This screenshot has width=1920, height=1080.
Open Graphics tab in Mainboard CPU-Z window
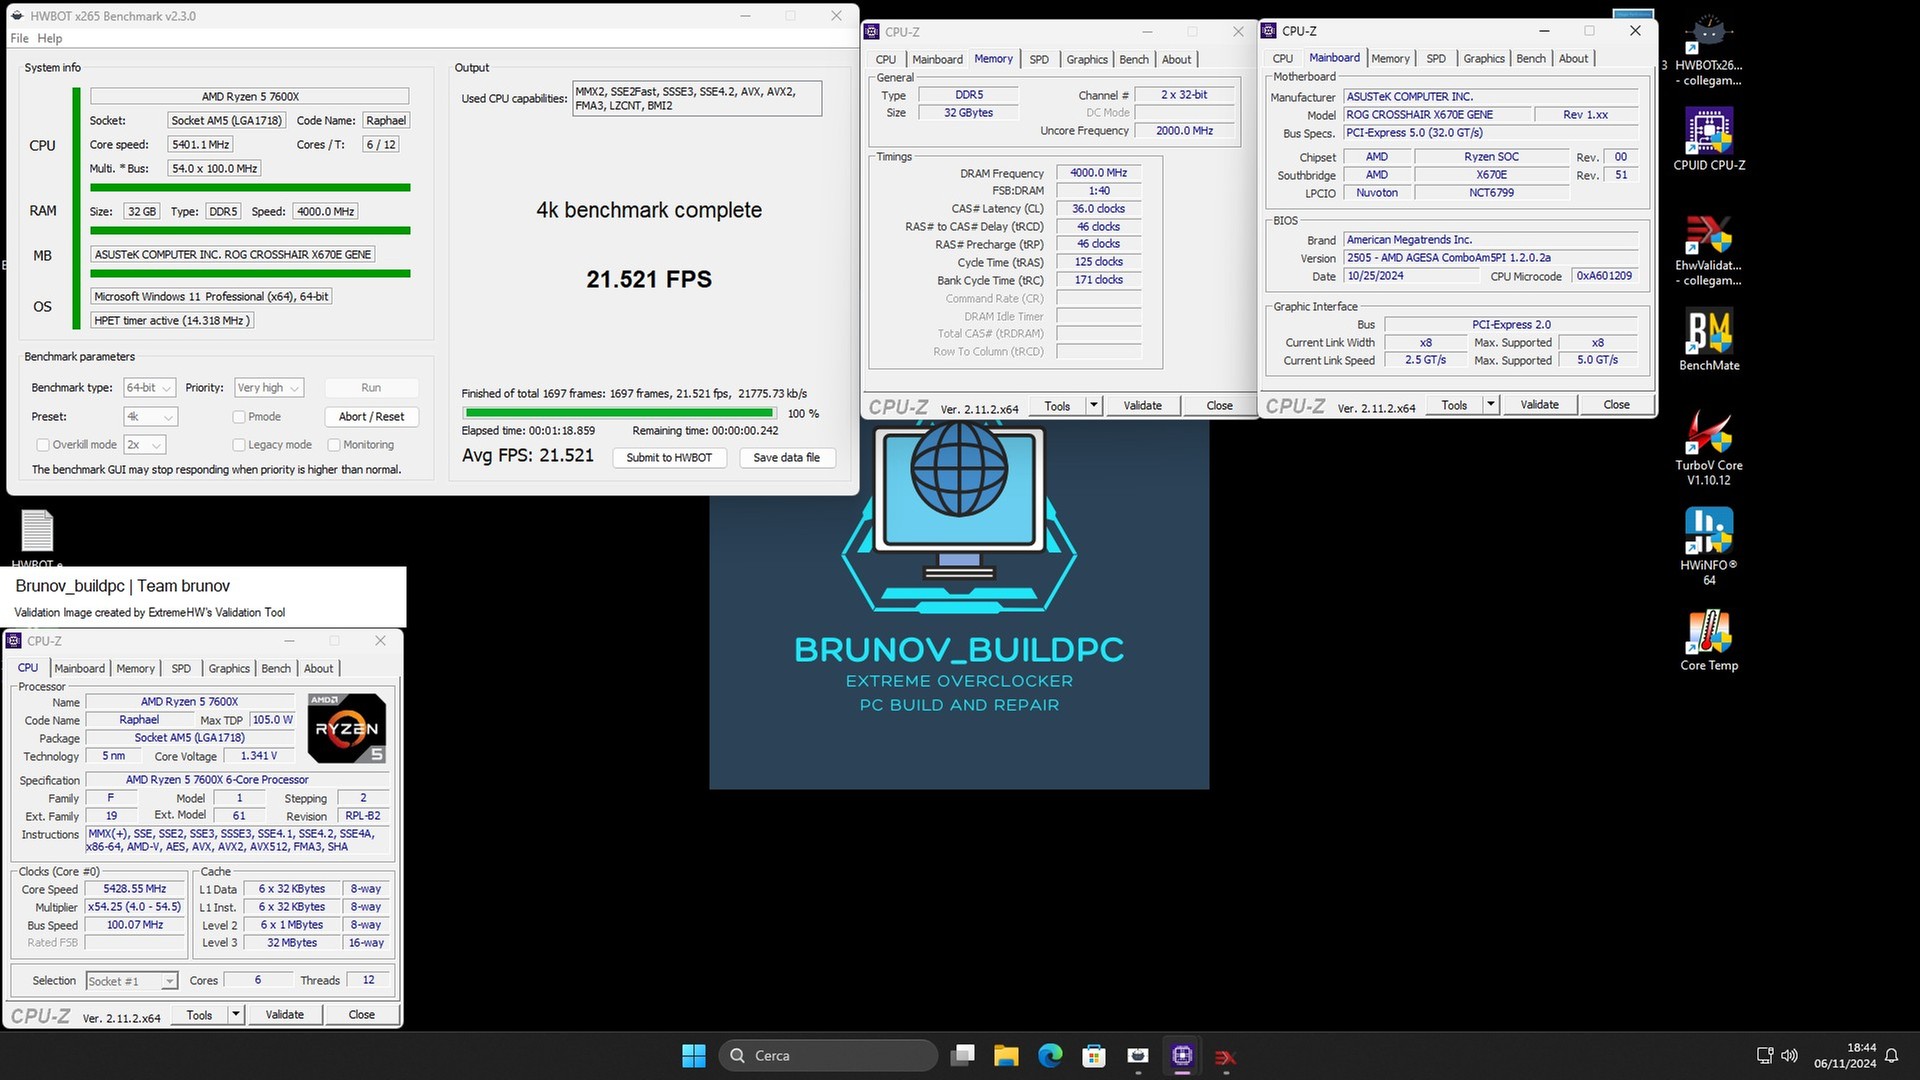tap(1484, 58)
